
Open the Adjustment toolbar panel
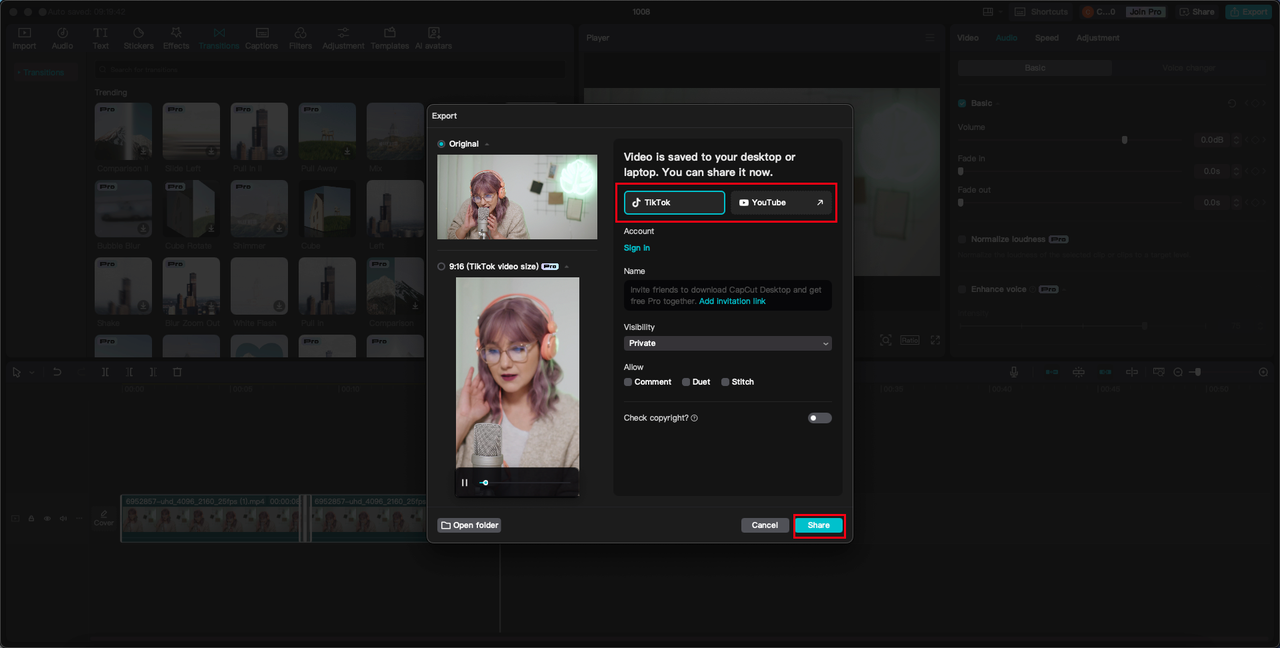343,38
